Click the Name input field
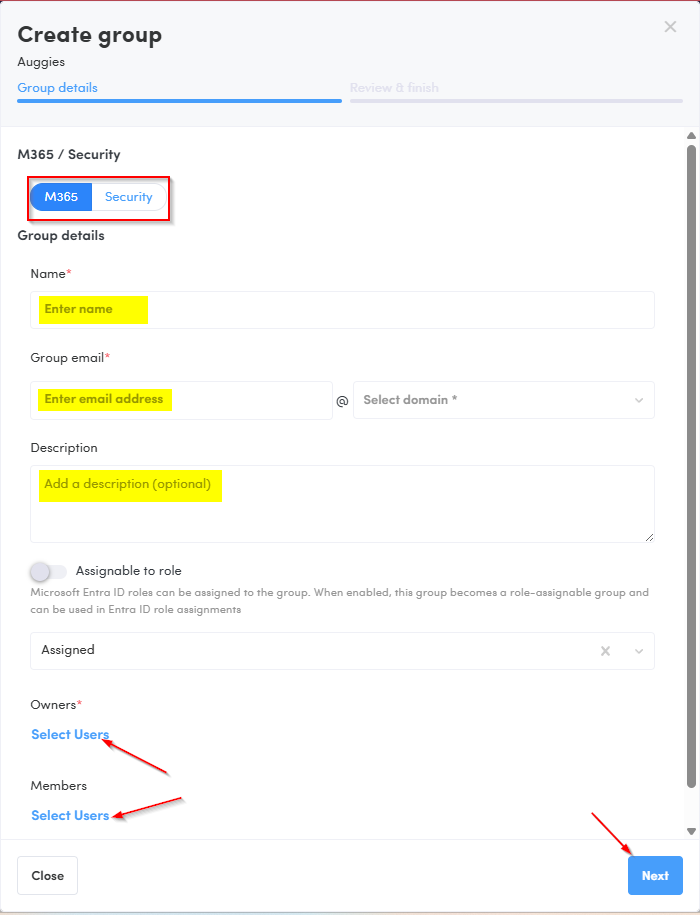This screenshot has width=700, height=915. click(x=342, y=310)
